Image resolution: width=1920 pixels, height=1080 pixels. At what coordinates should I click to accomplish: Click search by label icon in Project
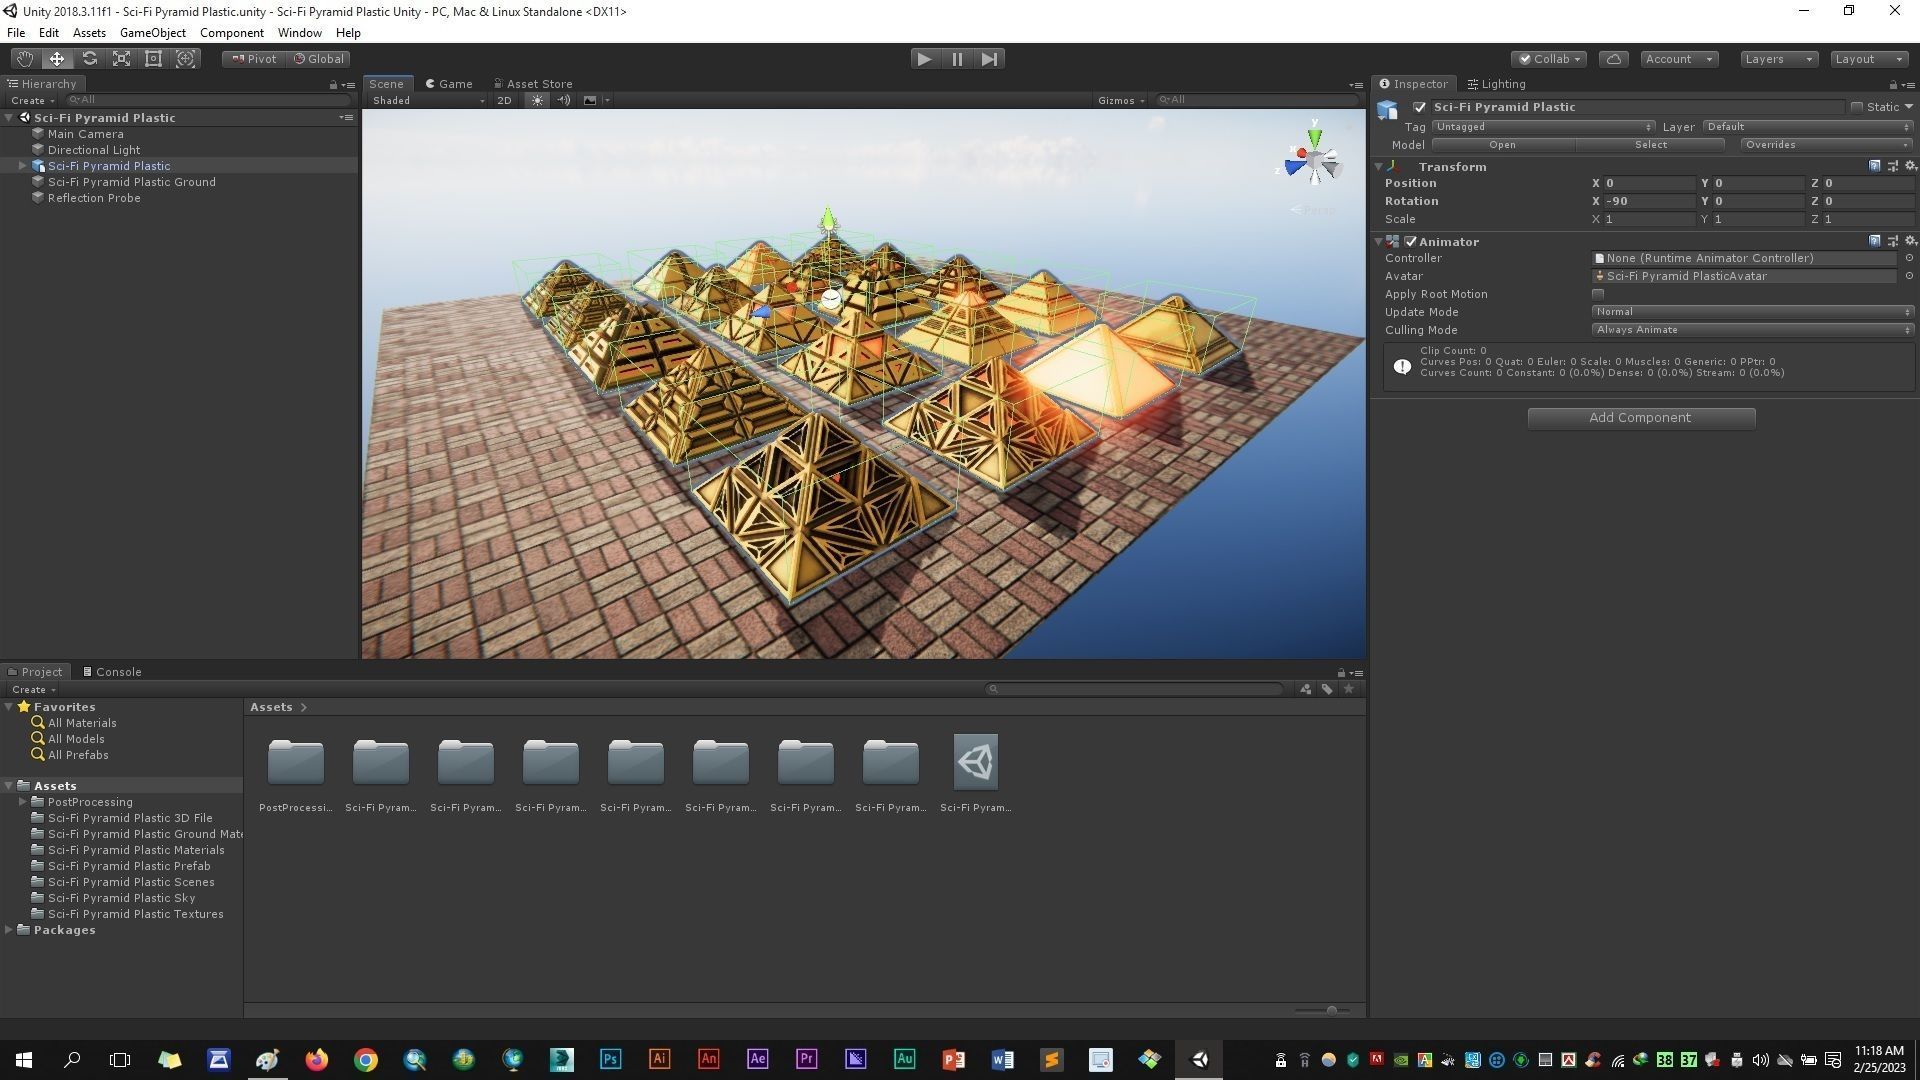(1327, 689)
